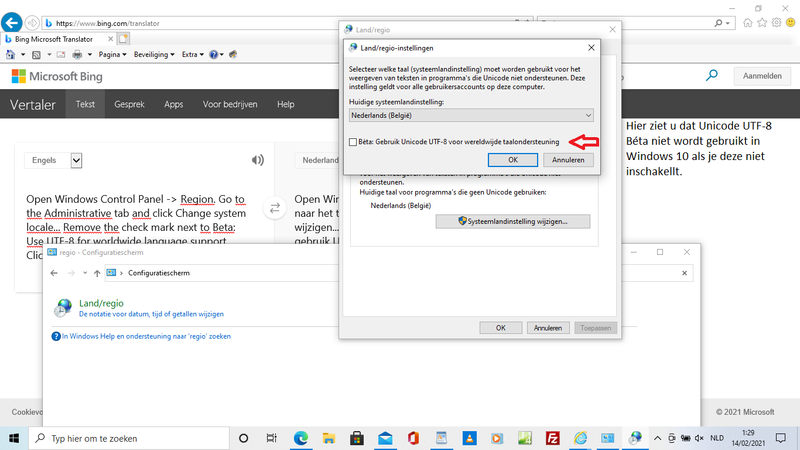Open the Voor bedrijven tab
Viewport: 800px width, 450px height.
[x=230, y=104]
